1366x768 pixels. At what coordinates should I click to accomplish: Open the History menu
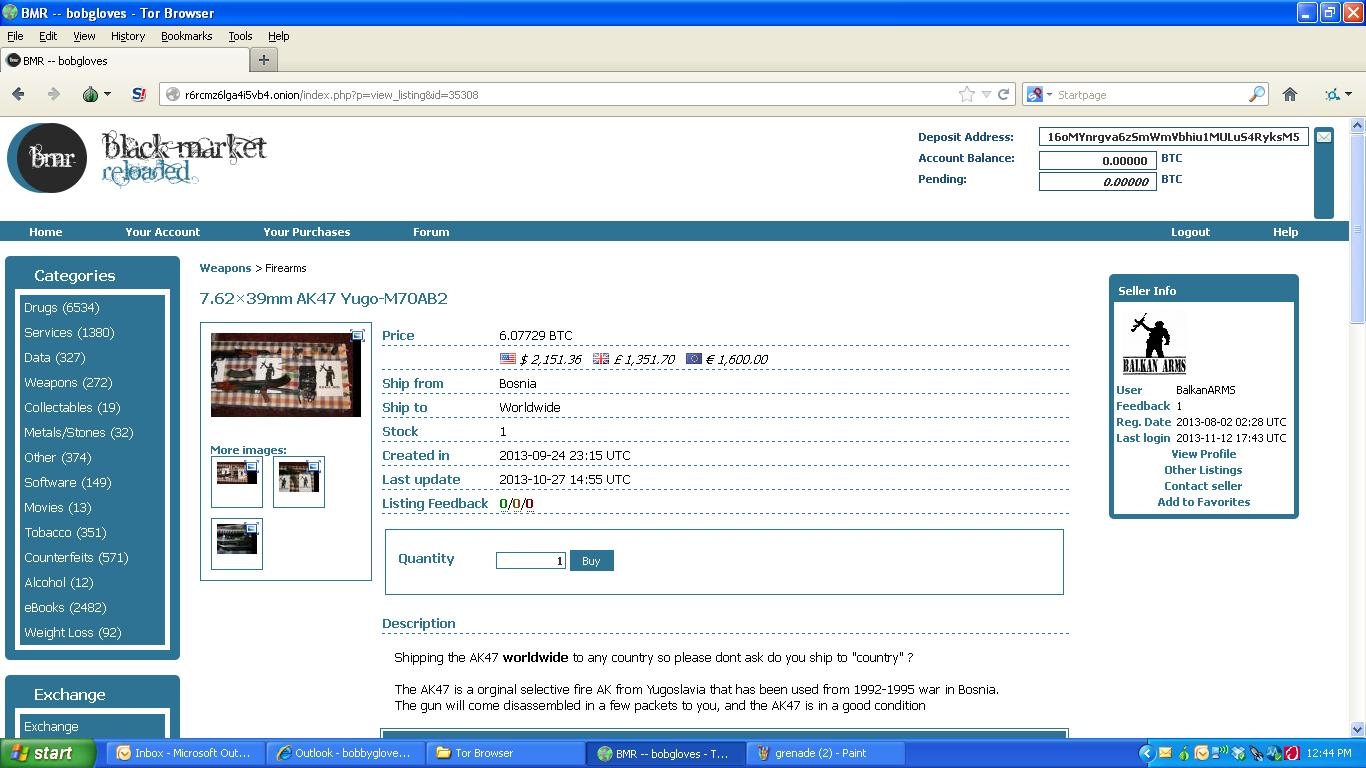pyautogui.click(x=128, y=36)
